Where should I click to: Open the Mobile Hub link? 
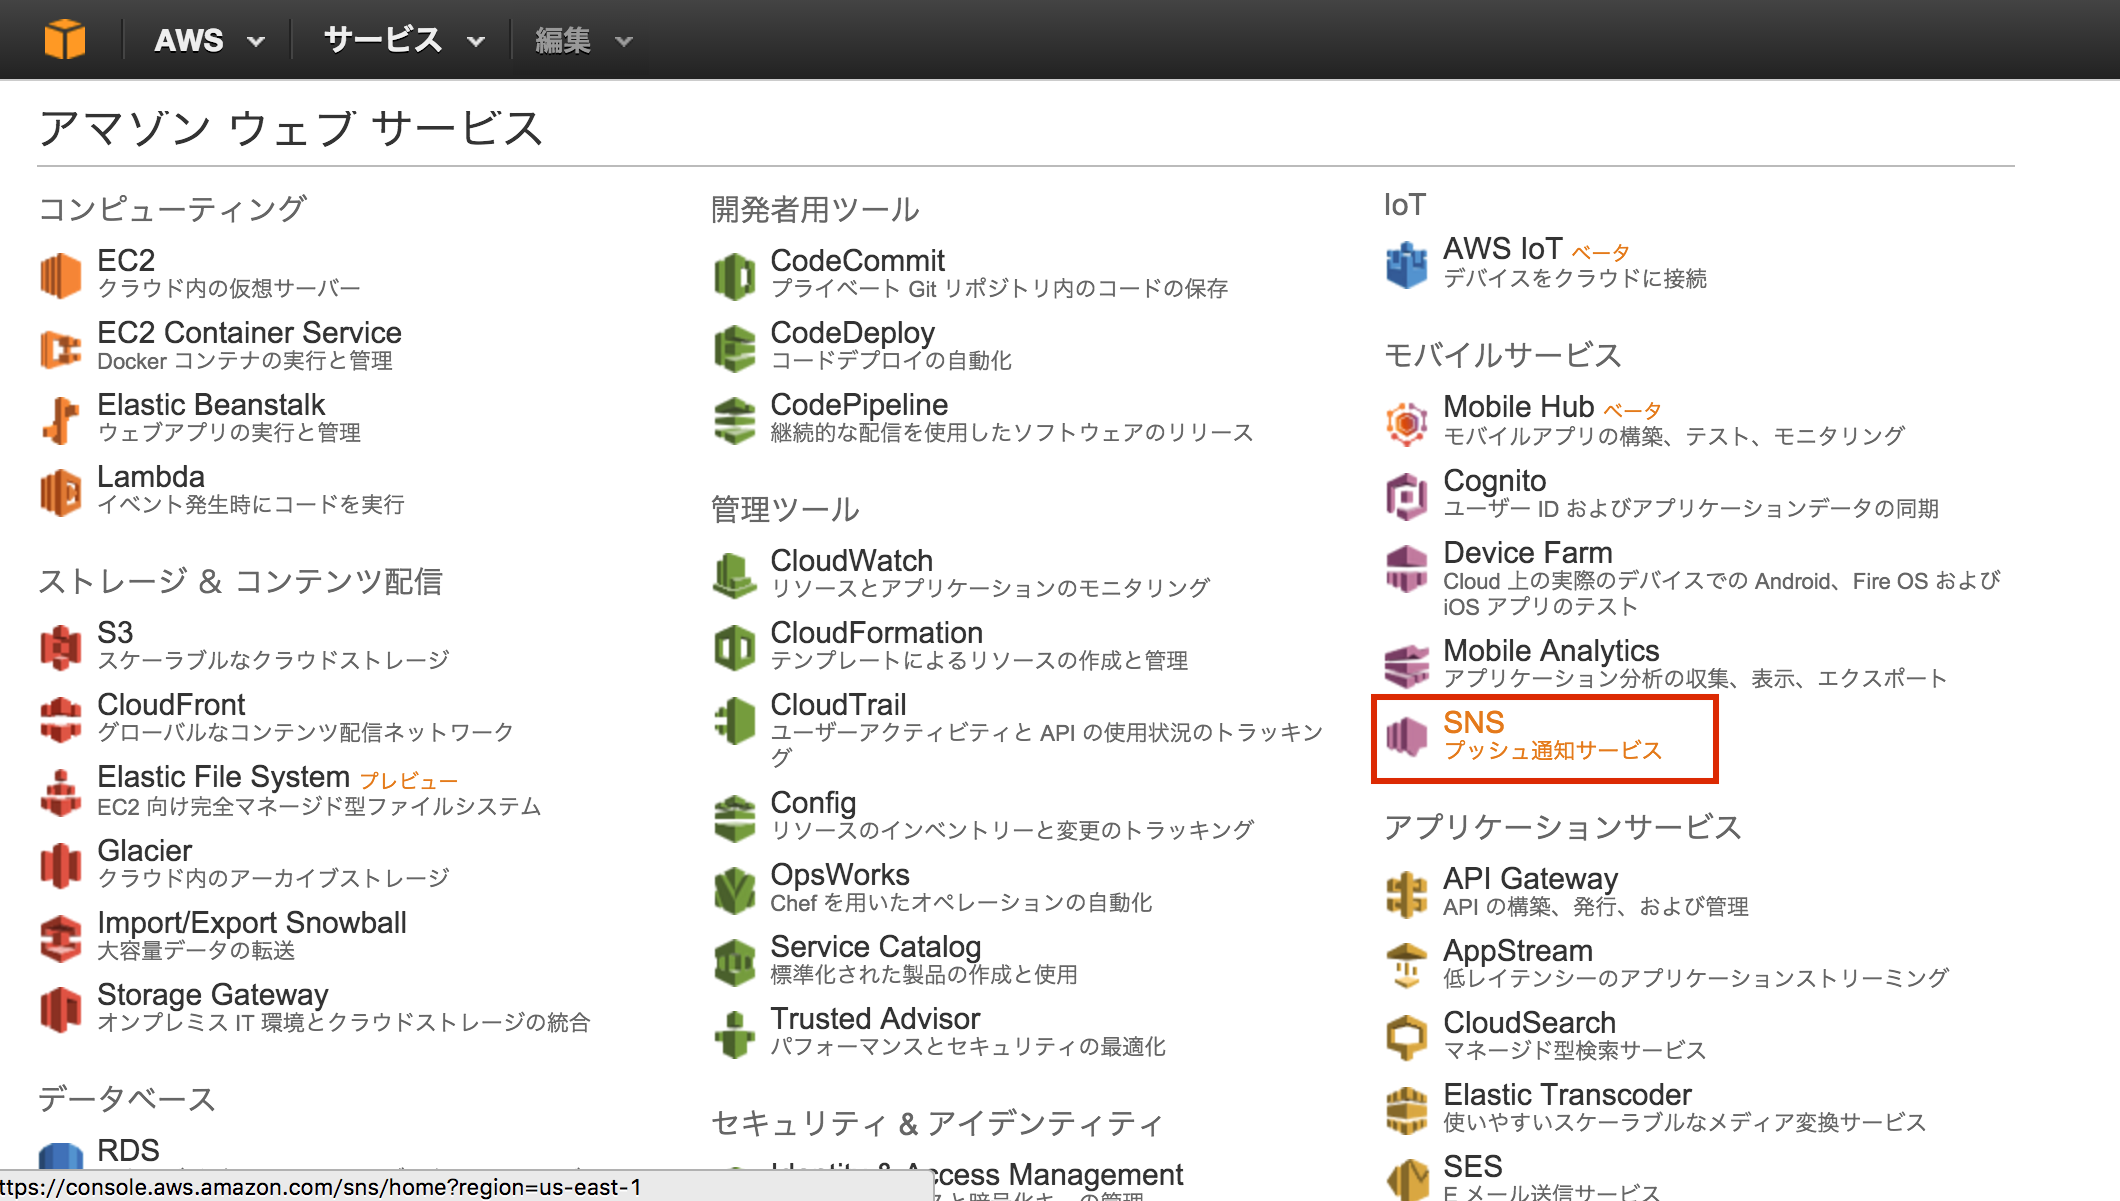pyautogui.click(x=1518, y=407)
